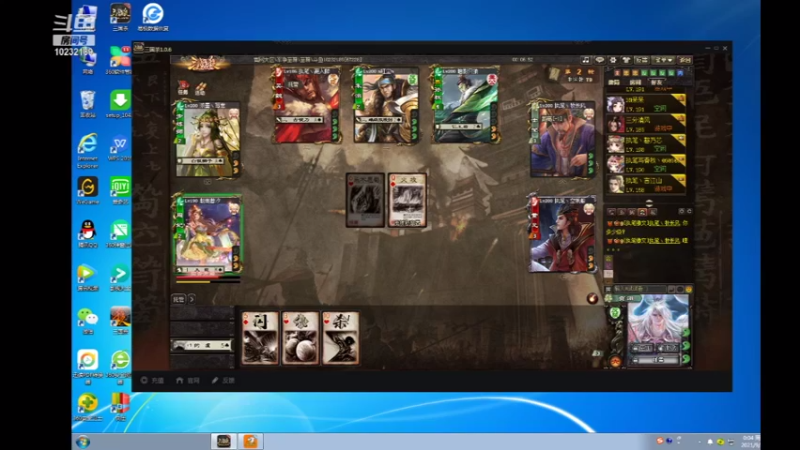
Task: Select friend row with red-dressed avatar
Action: point(646,124)
